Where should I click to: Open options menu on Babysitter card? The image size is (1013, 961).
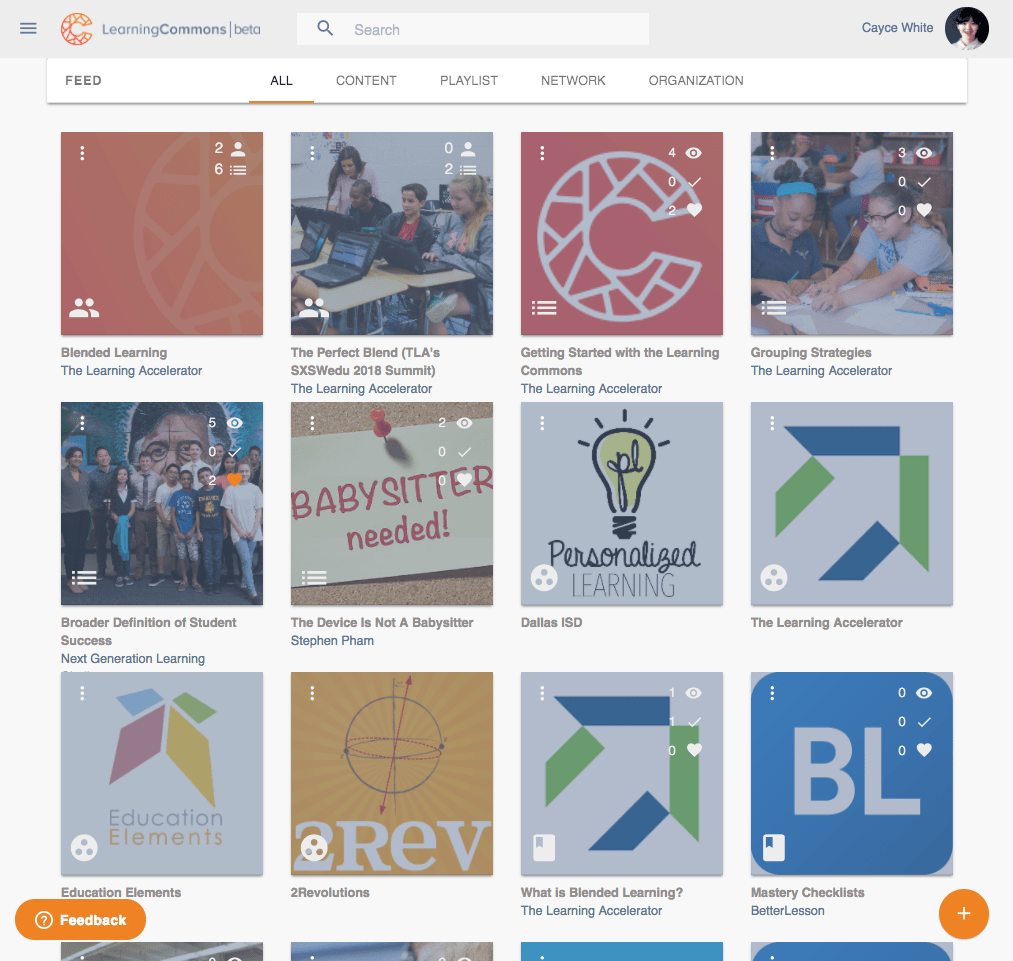tap(312, 423)
